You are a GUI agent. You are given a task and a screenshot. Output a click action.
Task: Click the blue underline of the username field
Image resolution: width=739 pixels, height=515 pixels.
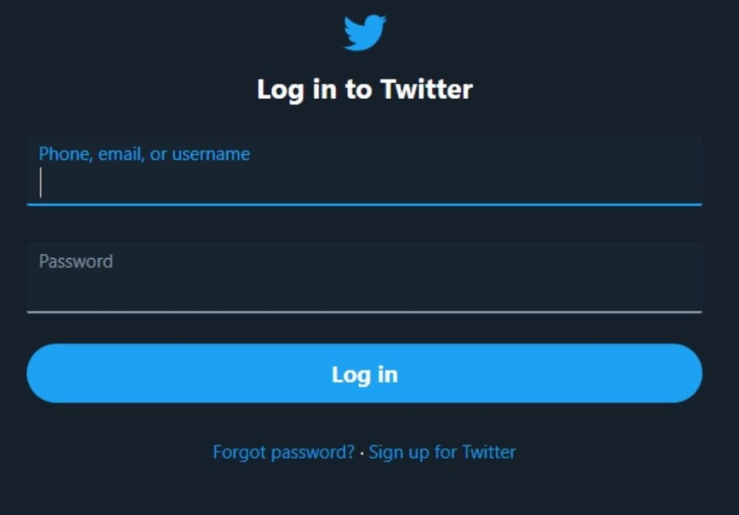pos(364,204)
